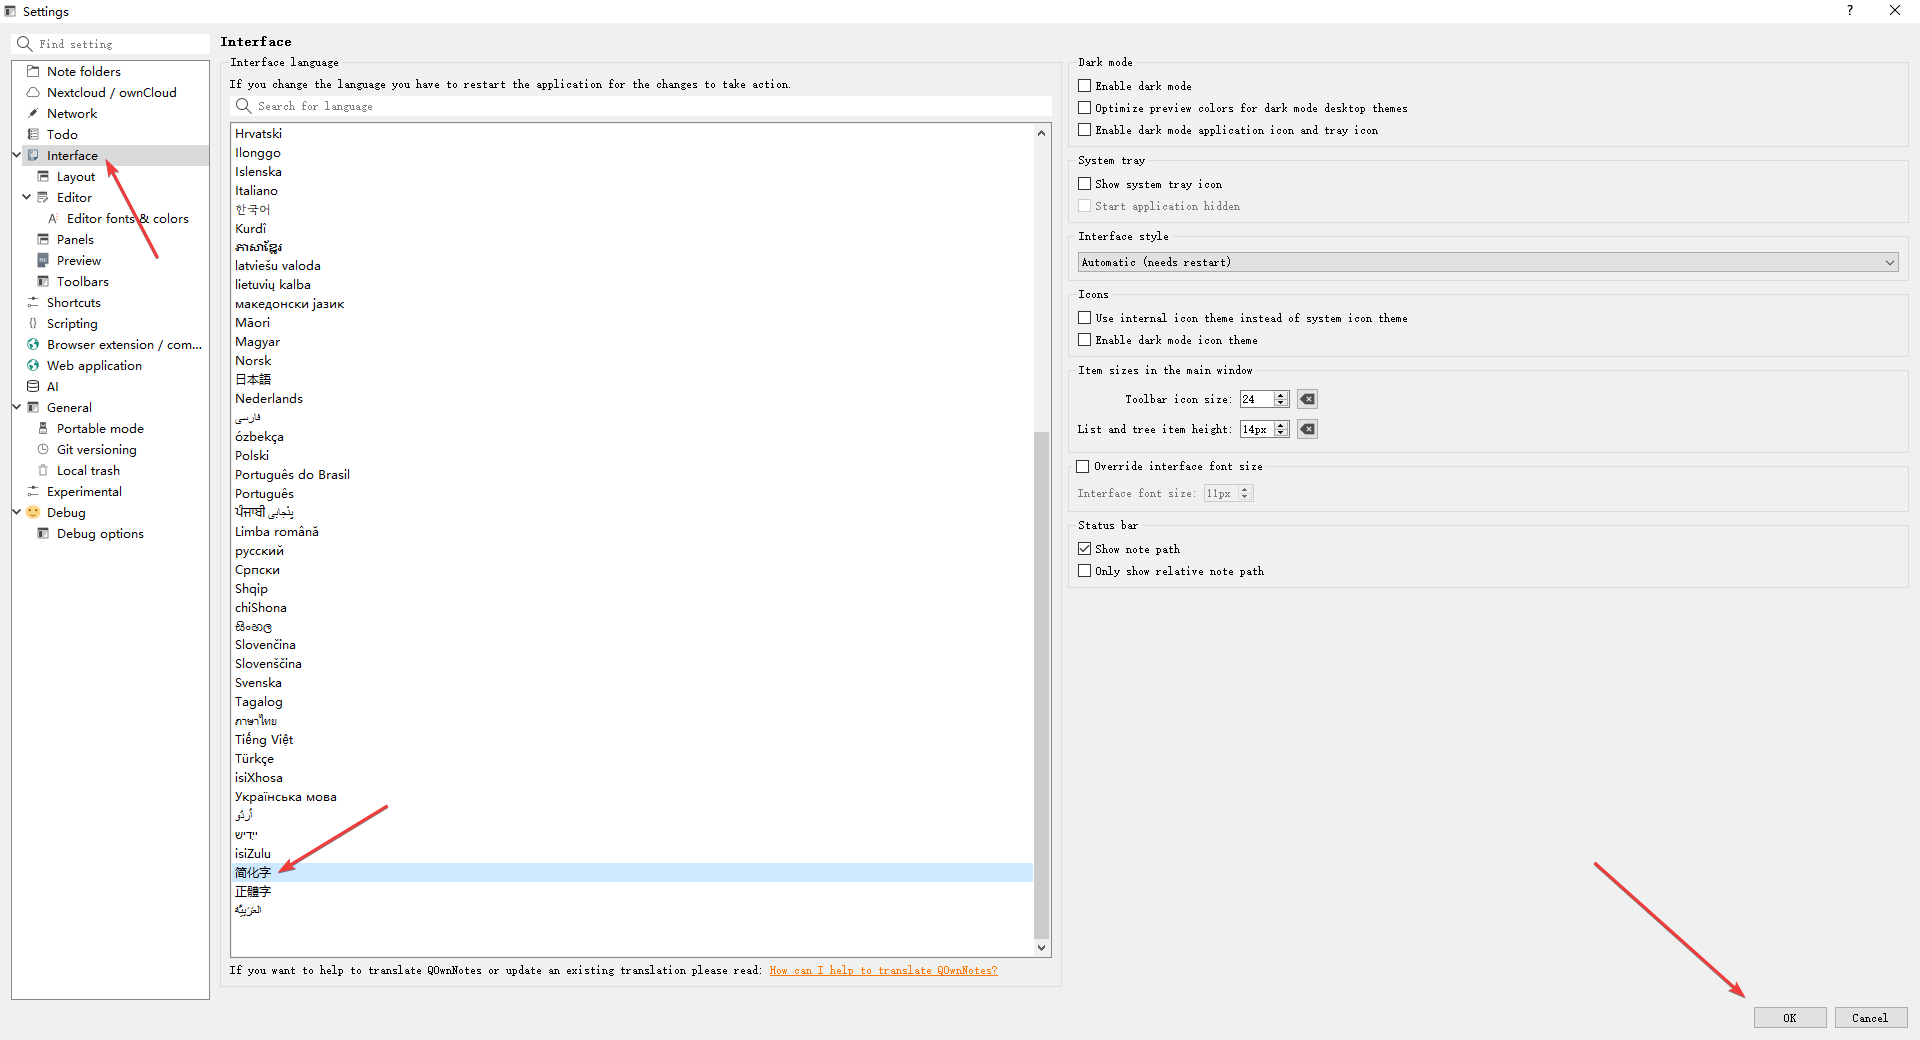Image resolution: width=1920 pixels, height=1040 pixels.
Task: Show the Local trash settings page
Action: [88, 470]
